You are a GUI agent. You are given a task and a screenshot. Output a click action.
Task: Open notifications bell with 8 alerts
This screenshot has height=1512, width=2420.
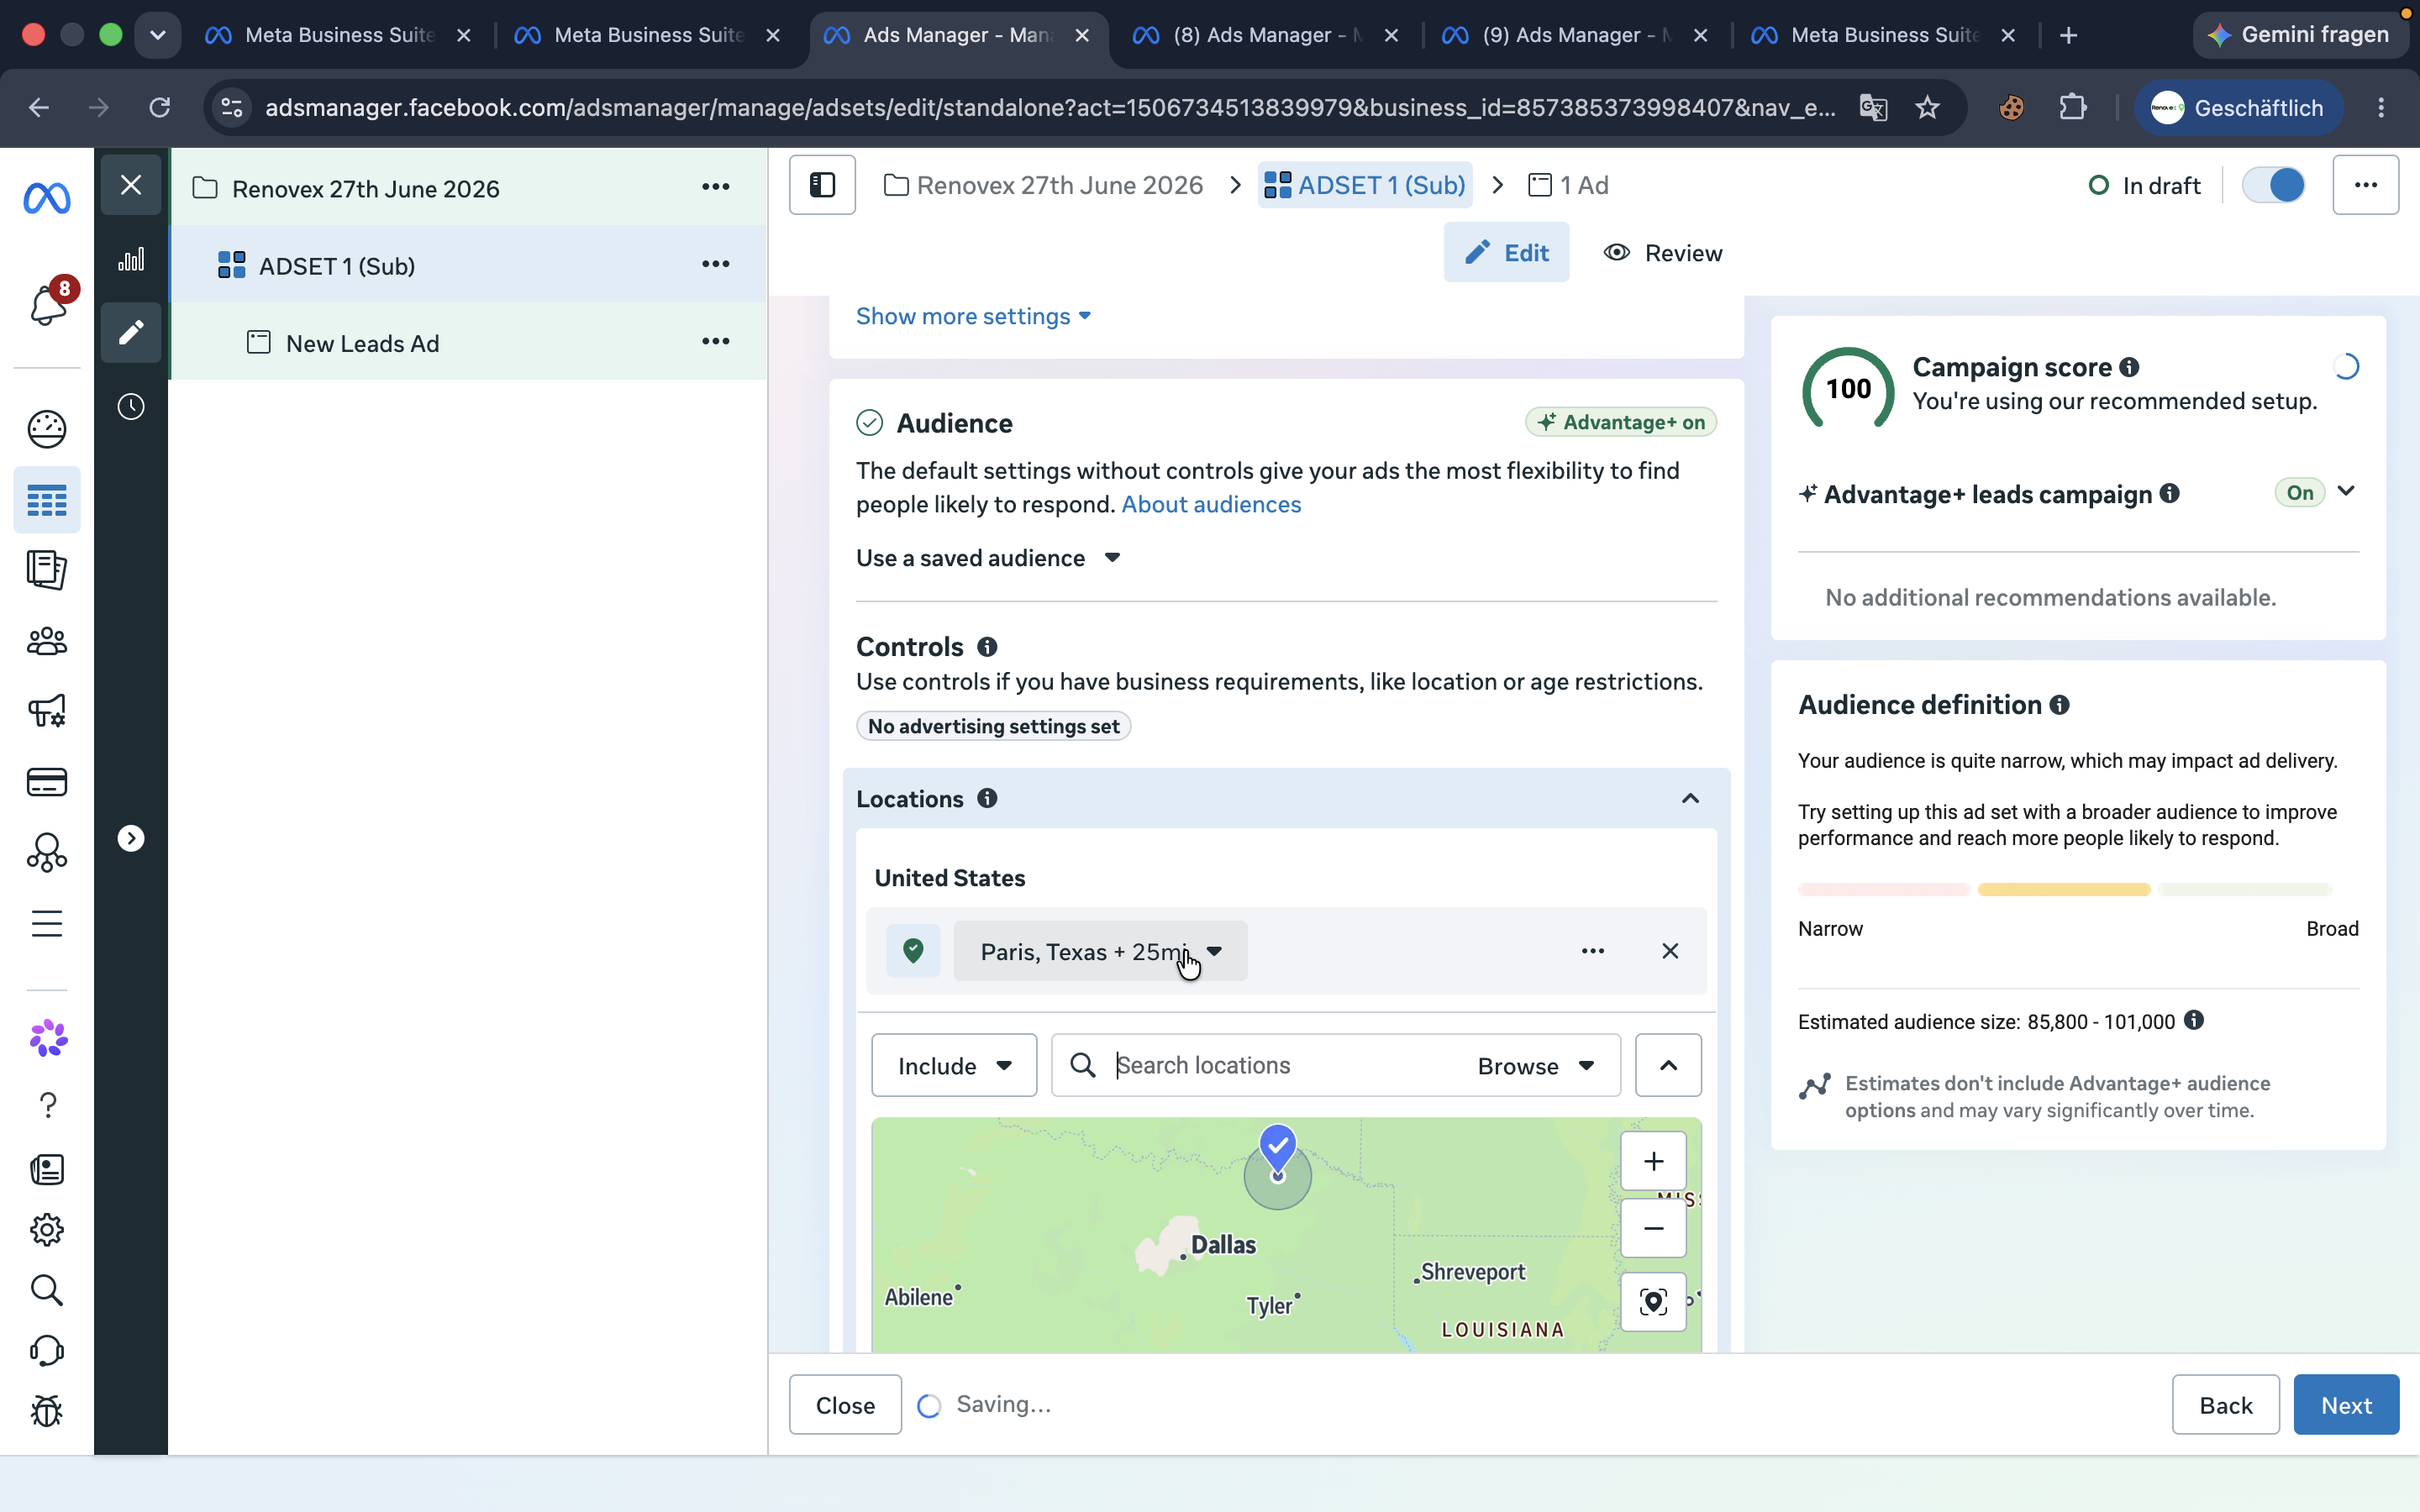click(x=49, y=304)
